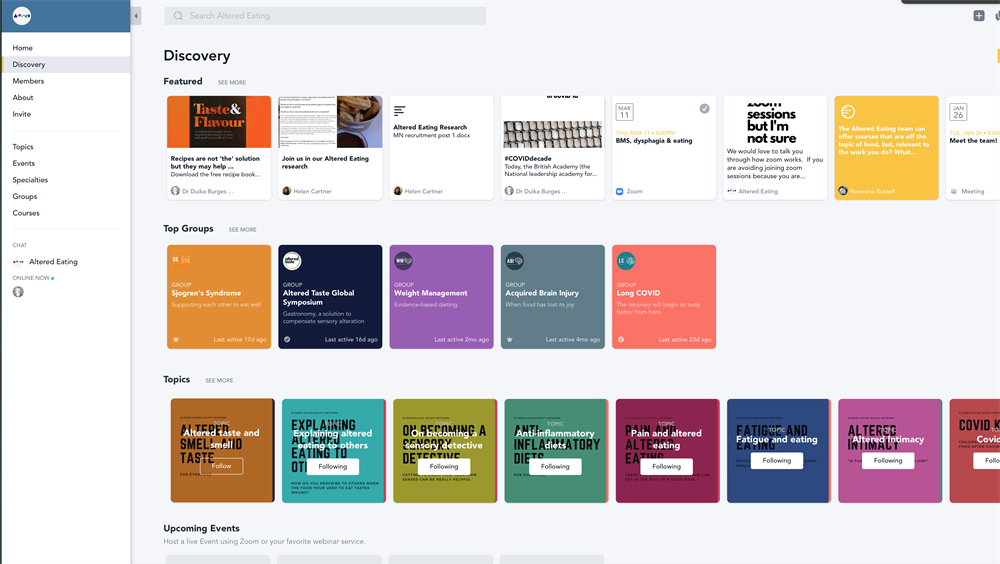The image size is (1000, 564).
Task: Click Helen Cartner avatar on Join us card
Action: click(286, 191)
